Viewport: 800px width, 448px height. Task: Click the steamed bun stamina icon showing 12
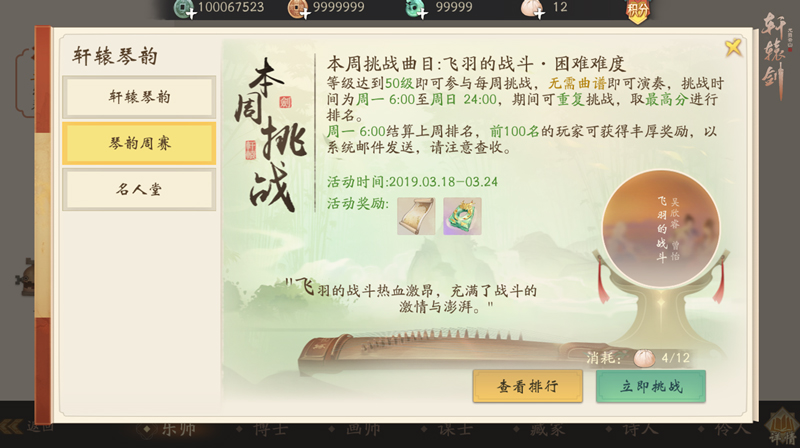tap(529, 8)
